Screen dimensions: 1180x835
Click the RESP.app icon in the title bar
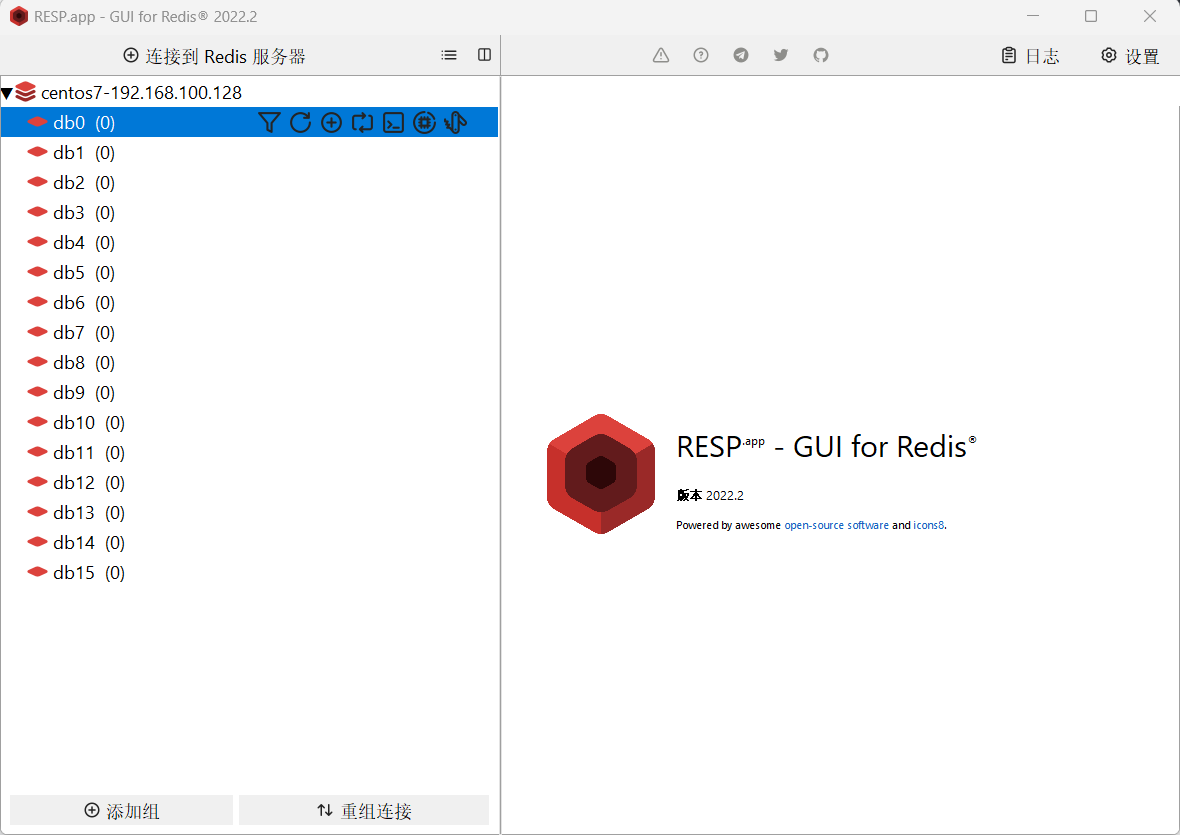pyautogui.click(x=19, y=16)
